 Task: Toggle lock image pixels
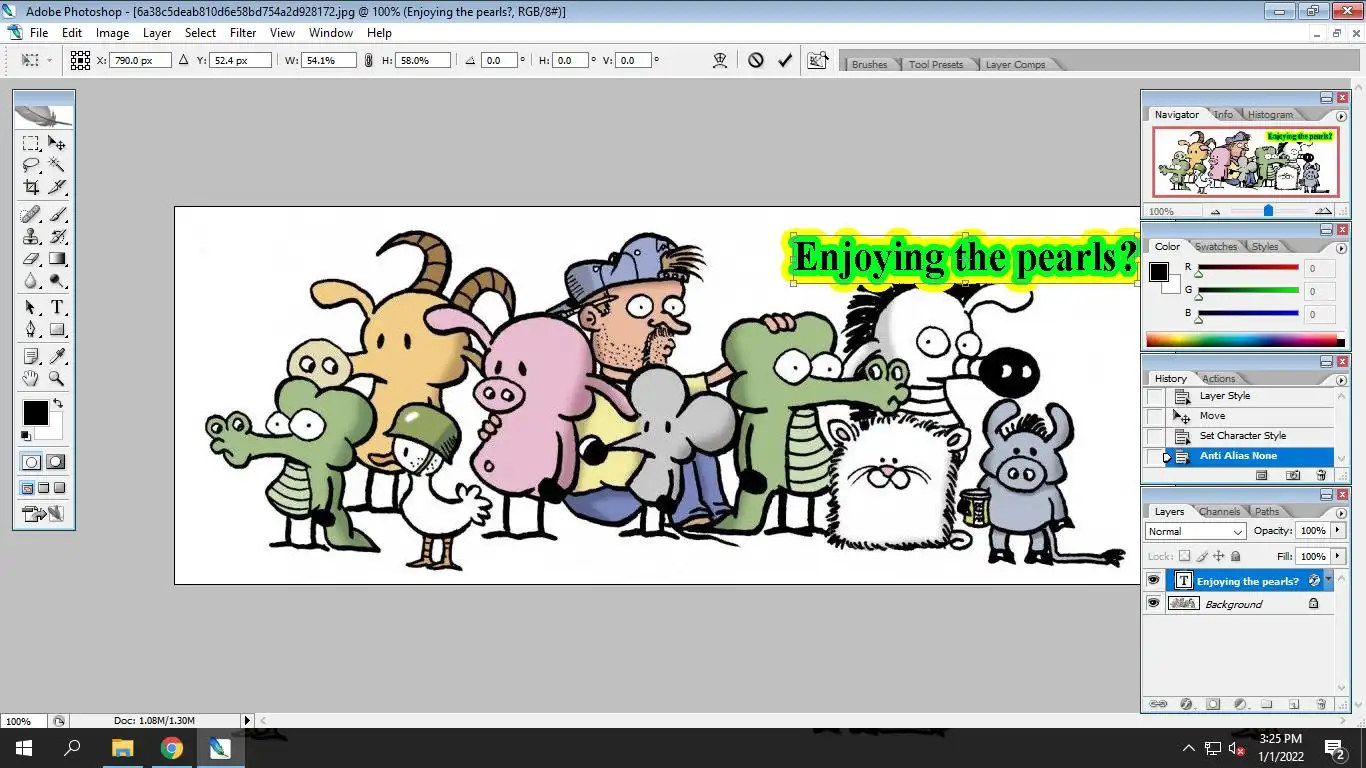point(1202,556)
